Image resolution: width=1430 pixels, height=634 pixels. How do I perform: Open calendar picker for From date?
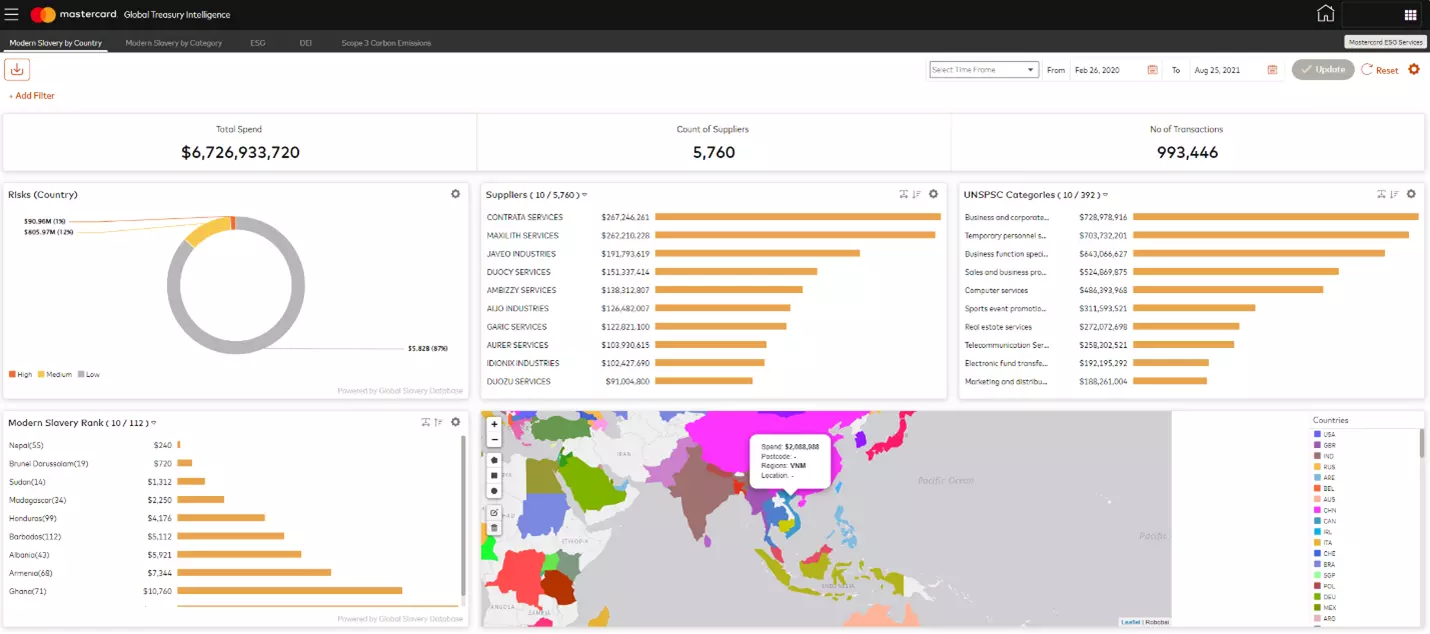tap(1152, 70)
